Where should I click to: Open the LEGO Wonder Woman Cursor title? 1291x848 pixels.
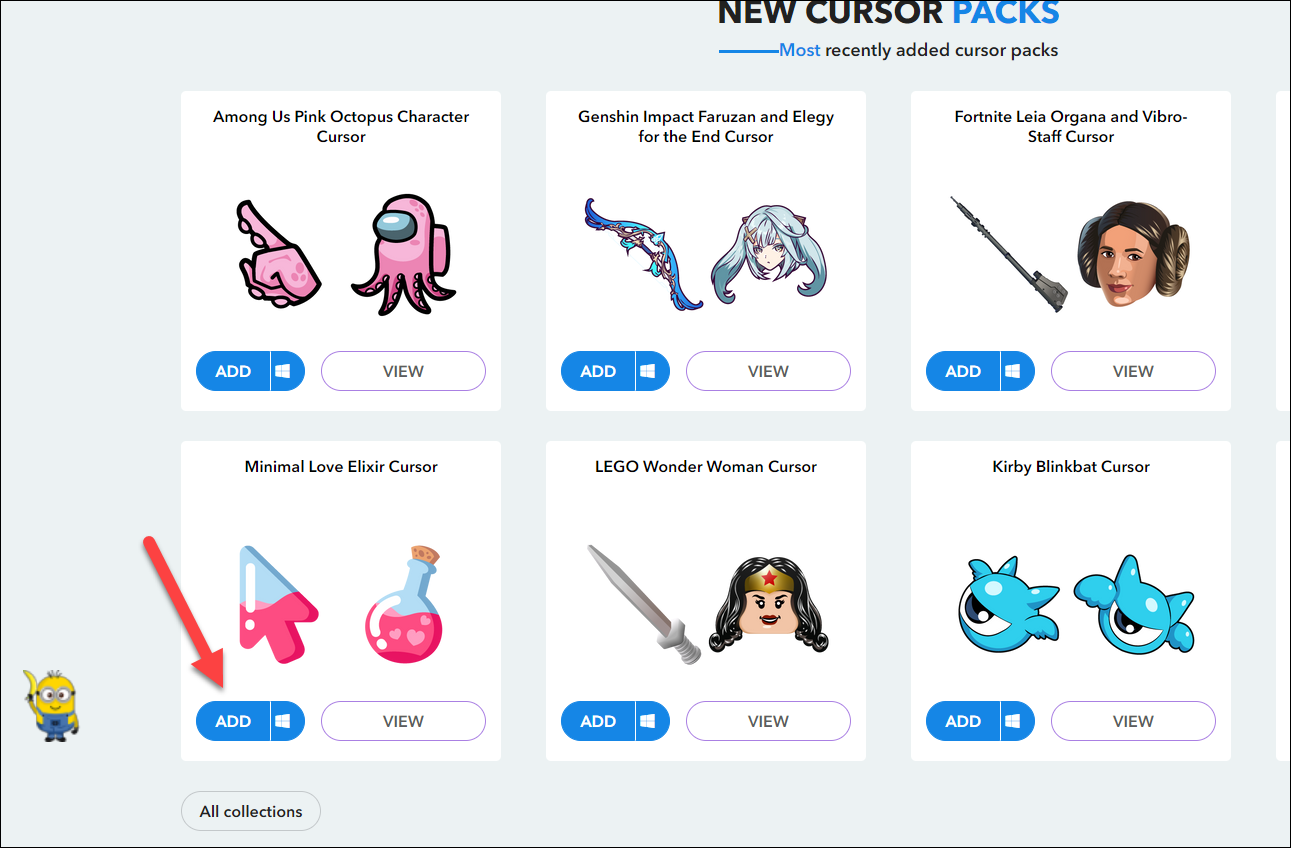(706, 467)
